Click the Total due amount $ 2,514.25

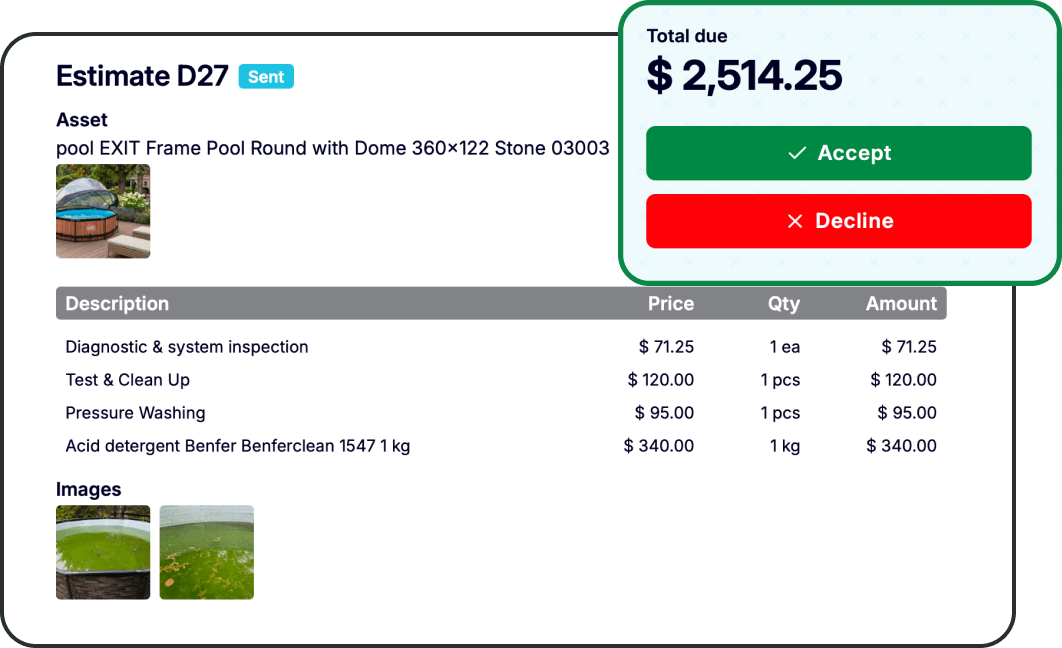click(x=744, y=75)
